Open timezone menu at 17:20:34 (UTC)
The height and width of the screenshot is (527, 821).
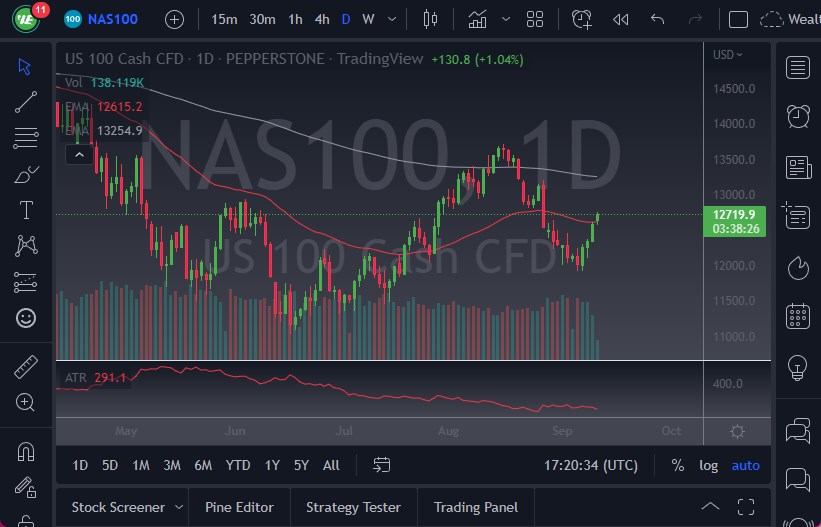[x=591, y=466]
